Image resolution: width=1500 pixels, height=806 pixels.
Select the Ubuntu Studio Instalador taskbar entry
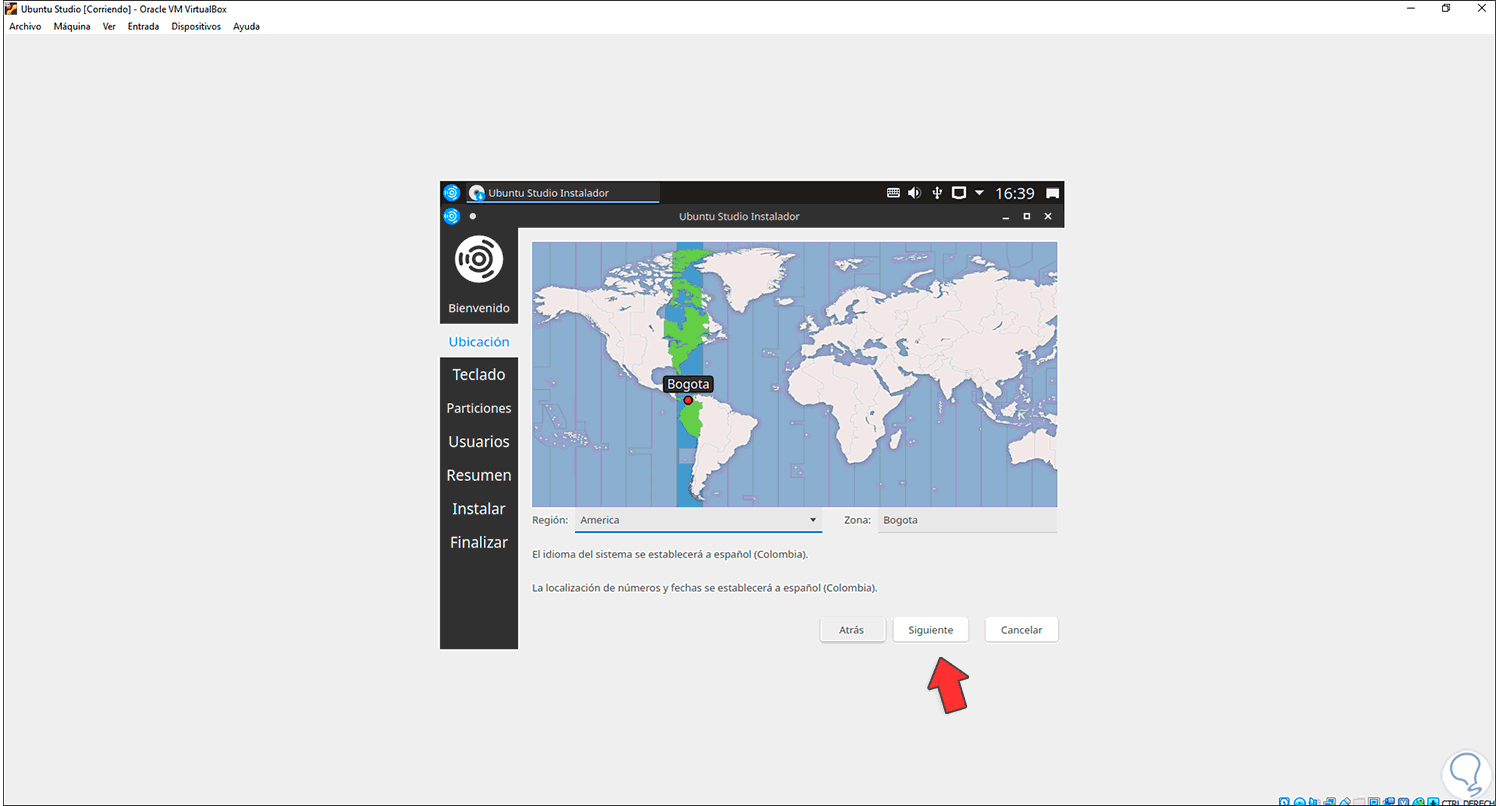563,193
